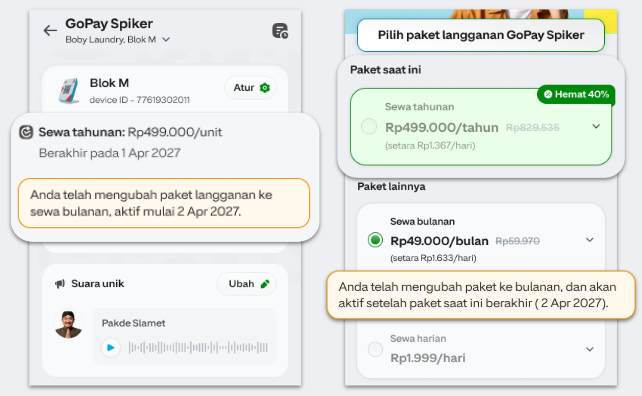This screenshot has height=396, width=642.
Task: Expand the Sewa bulanan package details chevron
Action: [590, 240]
